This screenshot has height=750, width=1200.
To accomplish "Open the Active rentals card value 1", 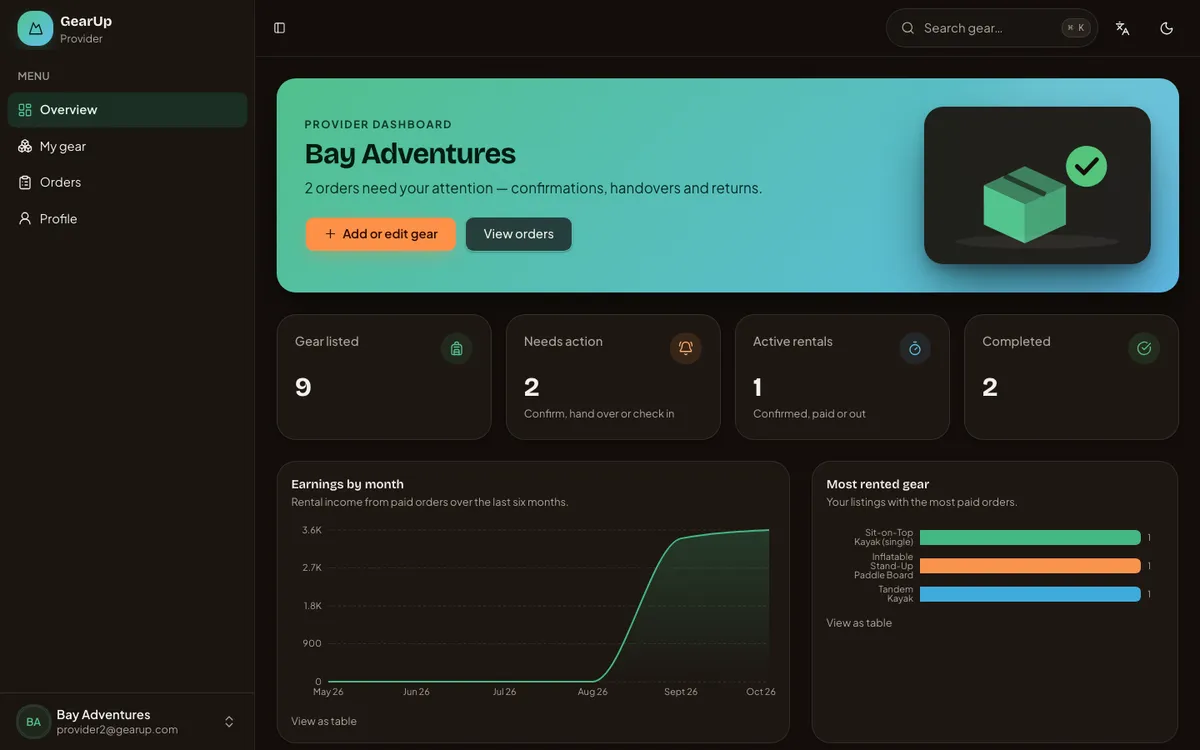I will coord(758,387).
